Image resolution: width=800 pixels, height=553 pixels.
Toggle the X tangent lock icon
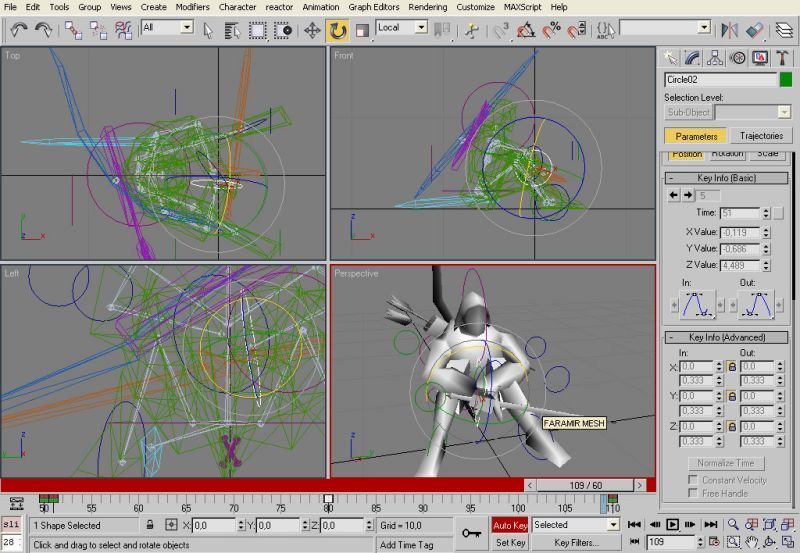(732, 366)
